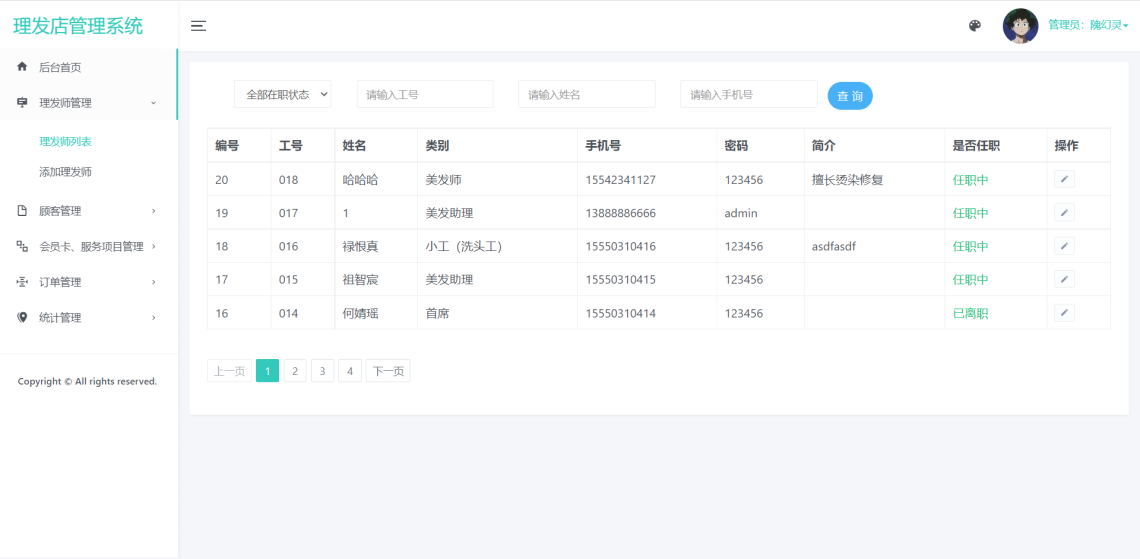Click the 上一页 previous page button

230,371
